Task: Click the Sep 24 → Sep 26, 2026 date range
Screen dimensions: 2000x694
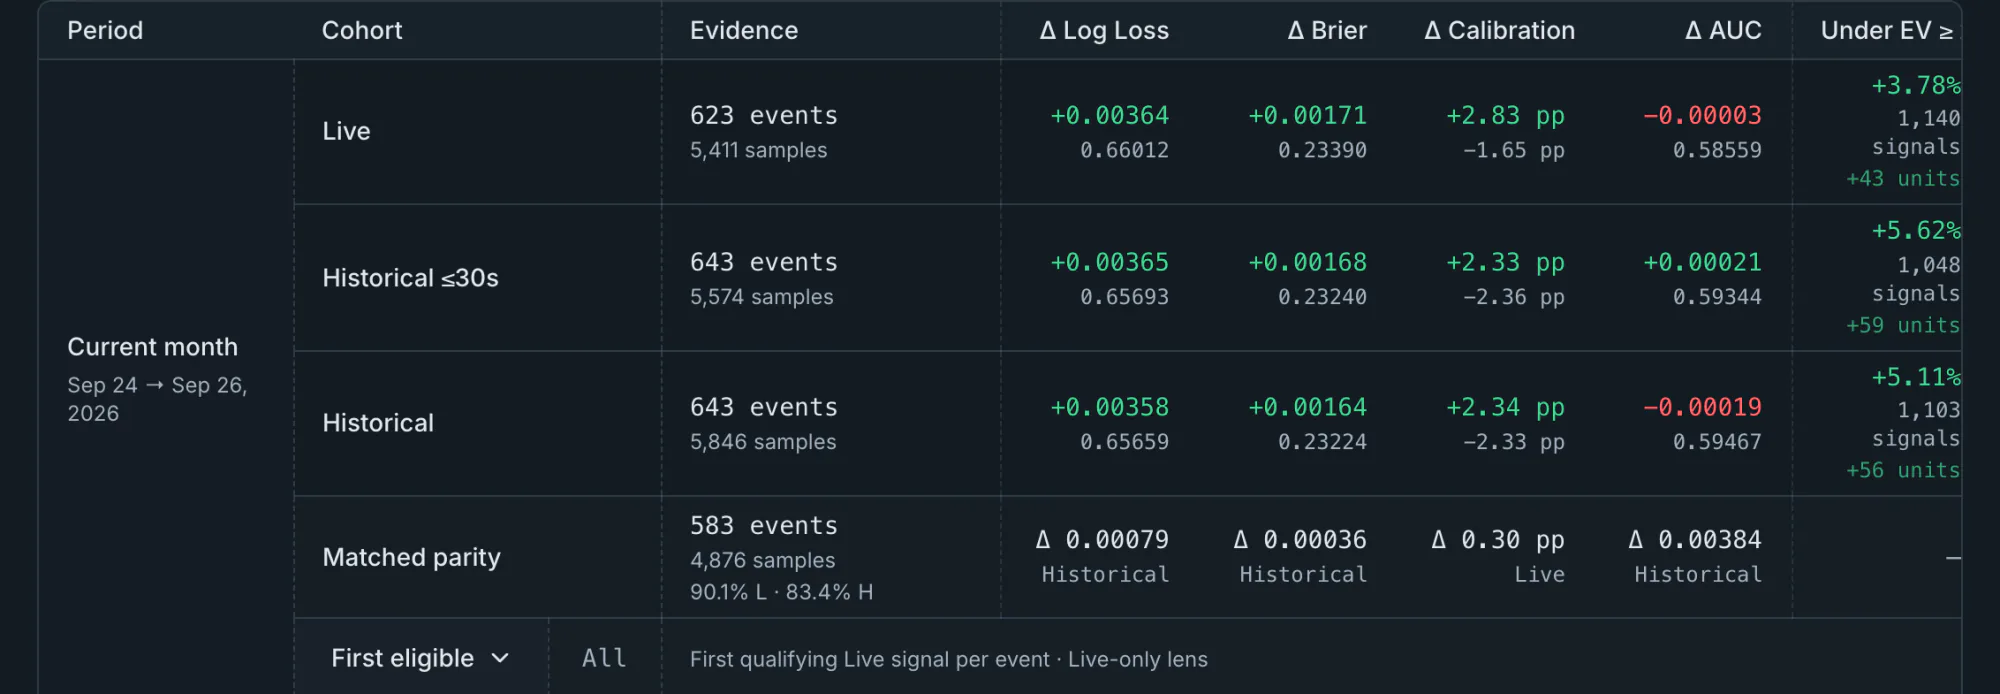Action: coord(157,399)
